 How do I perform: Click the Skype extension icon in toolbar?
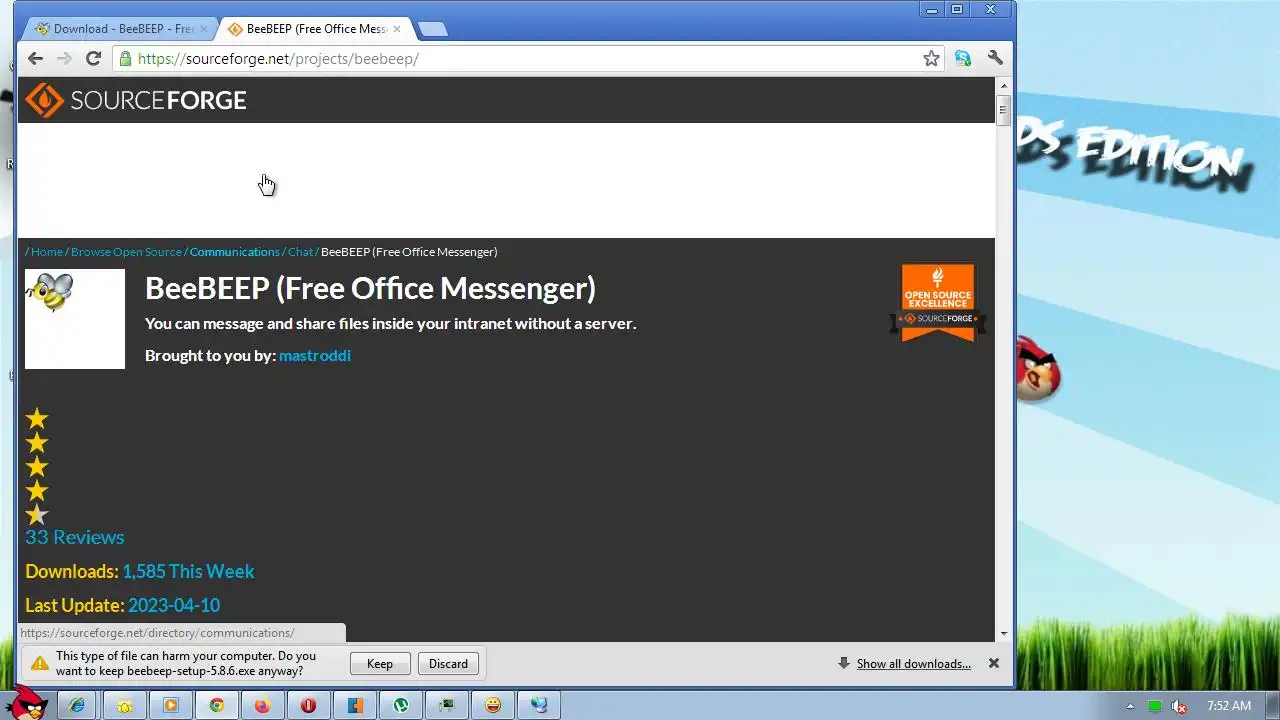pos(963,59)
